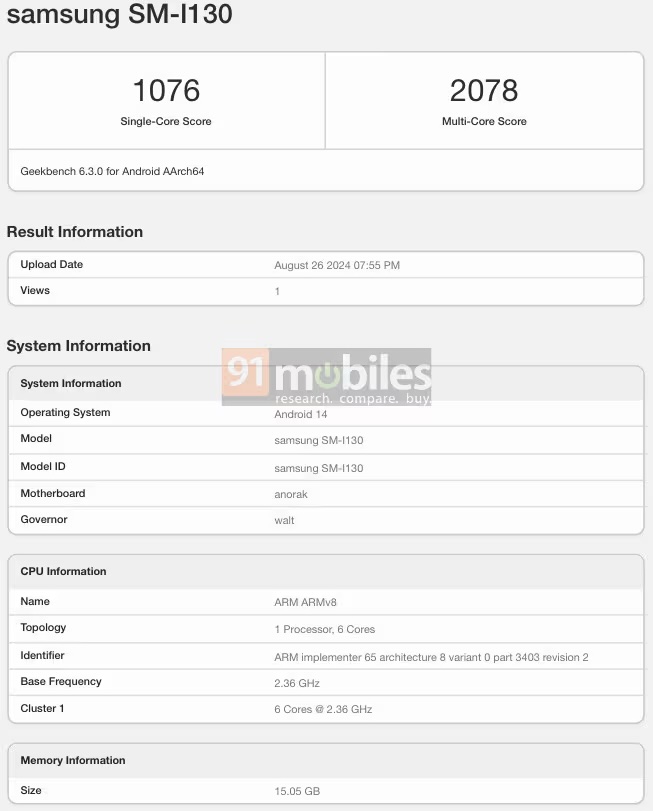Screen dimensions: 653x811
Task: Click the Multi-Core Score label
Action: tap(484, 121)
